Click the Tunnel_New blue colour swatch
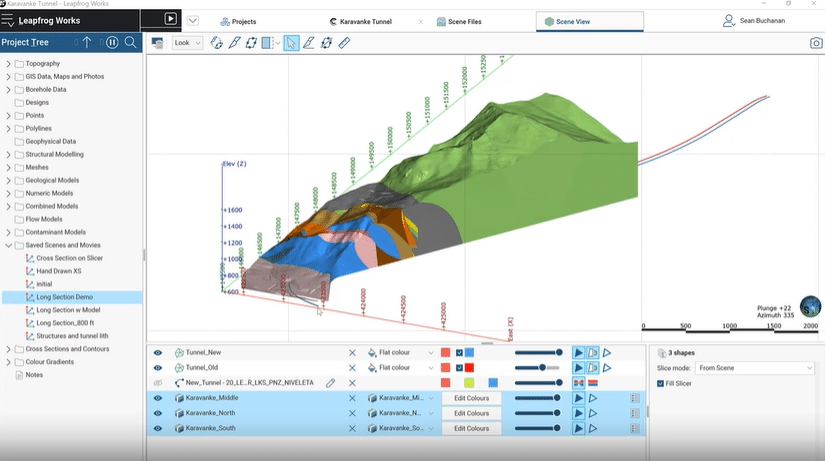 [x=469, y=353]
